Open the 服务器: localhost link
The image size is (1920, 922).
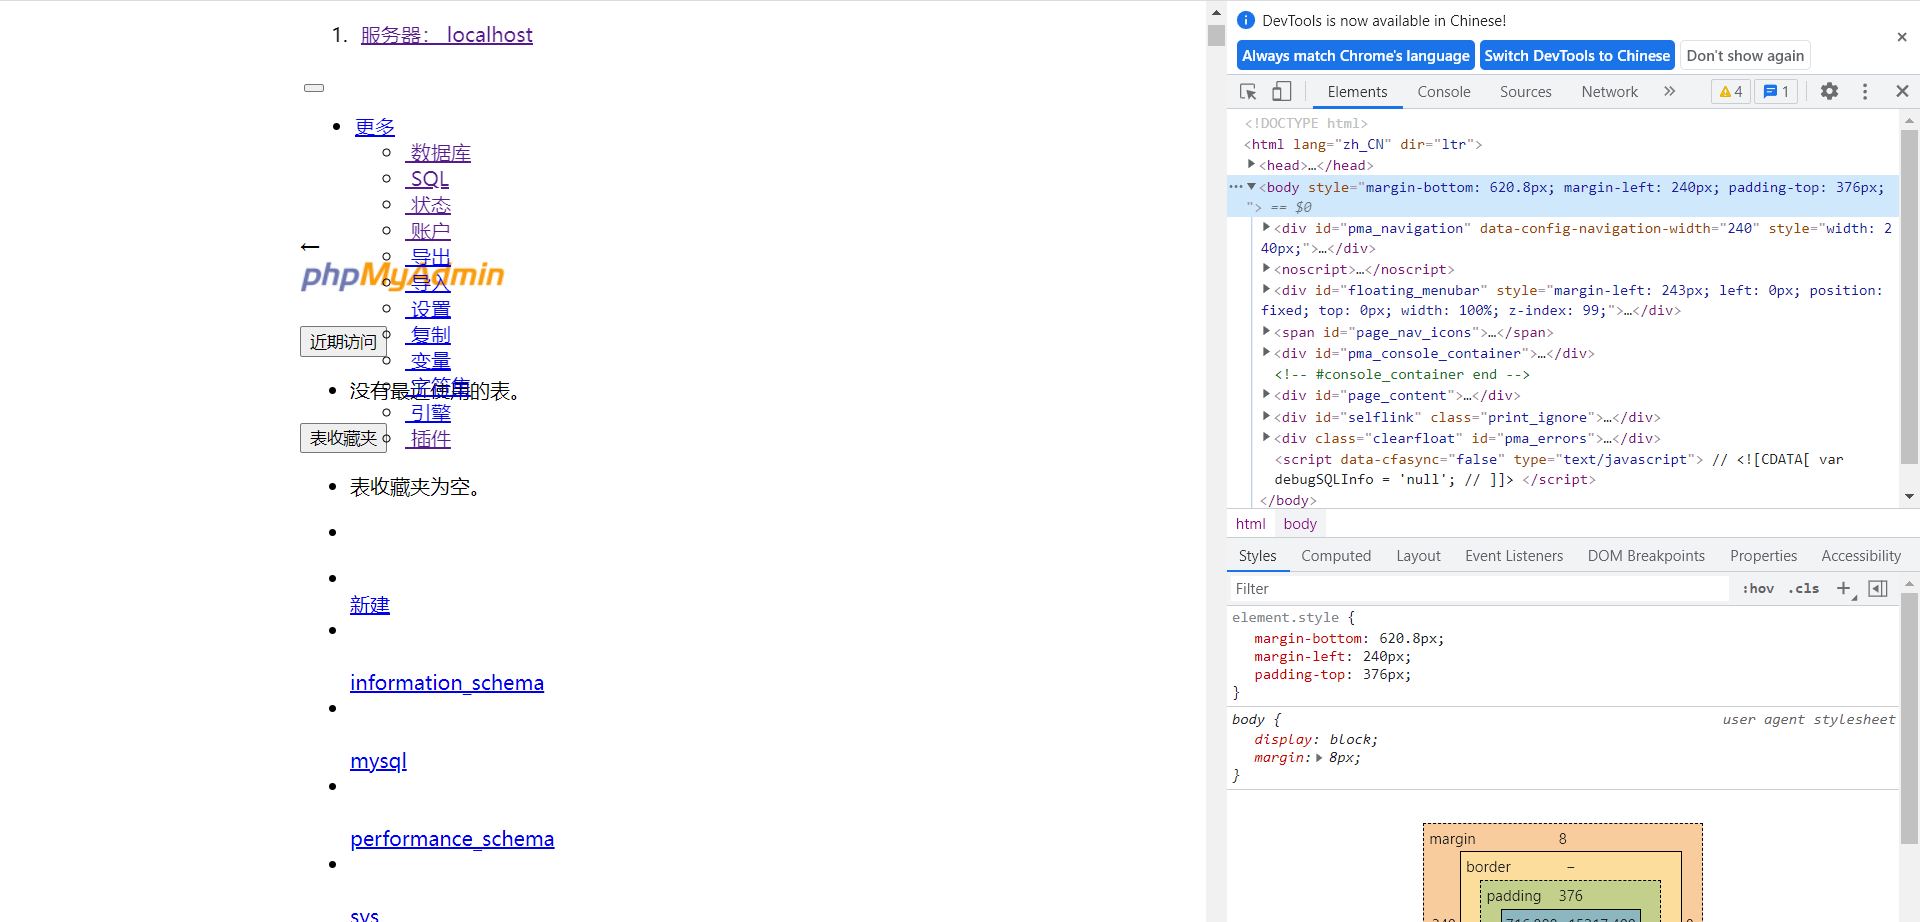click(x=447, y=35)
